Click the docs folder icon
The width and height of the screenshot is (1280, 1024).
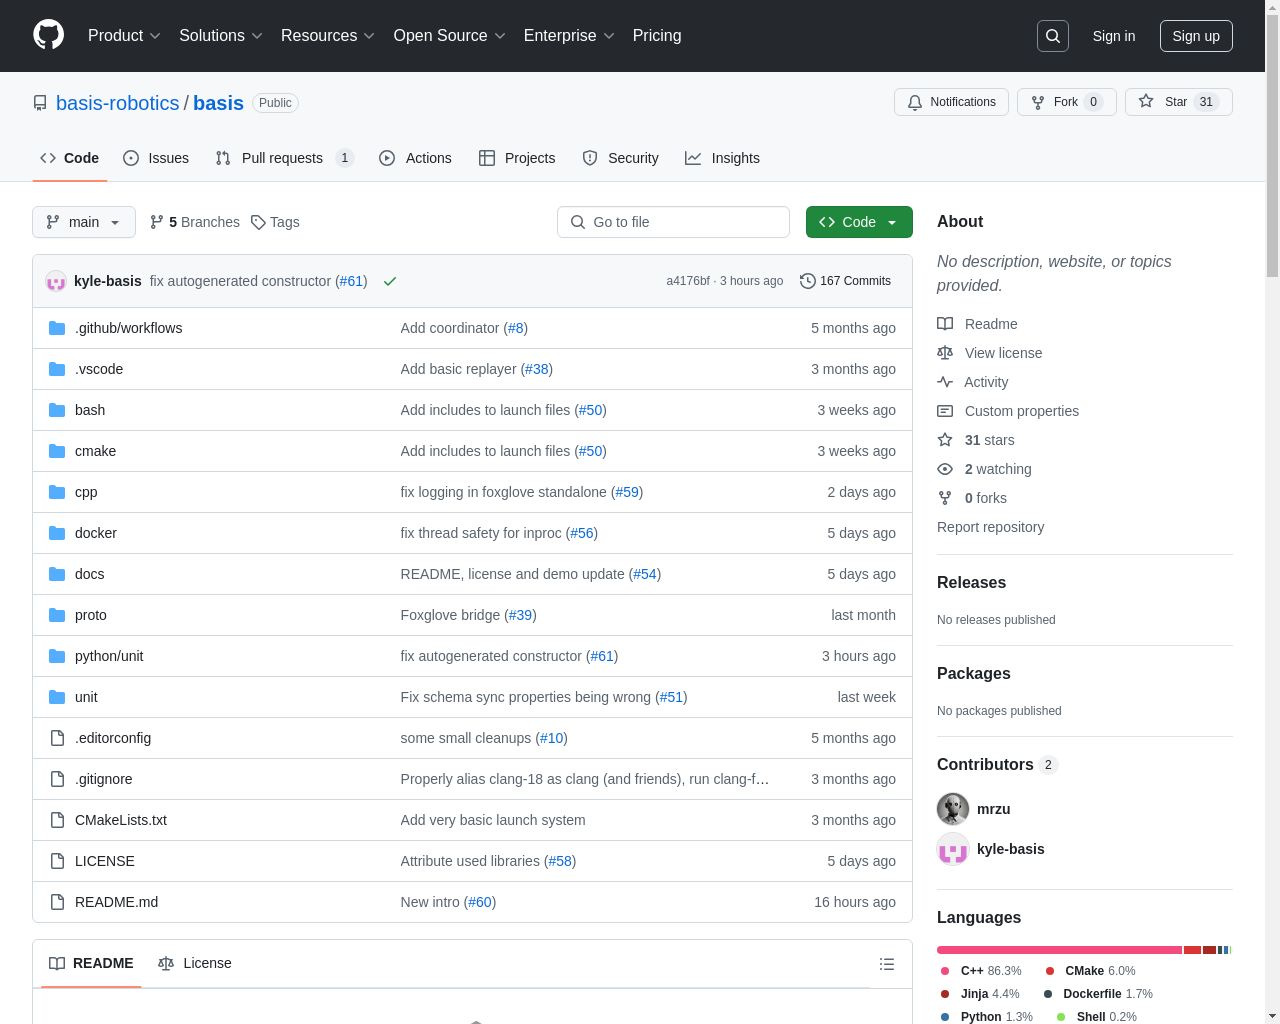coord(57,574)
